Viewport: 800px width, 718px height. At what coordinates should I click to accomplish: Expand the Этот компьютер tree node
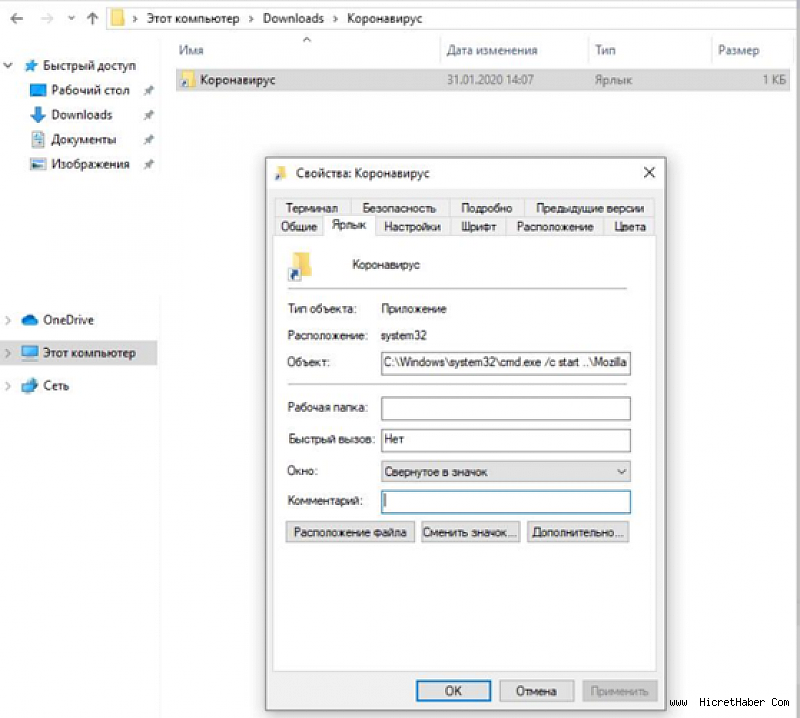pos(9,353)
